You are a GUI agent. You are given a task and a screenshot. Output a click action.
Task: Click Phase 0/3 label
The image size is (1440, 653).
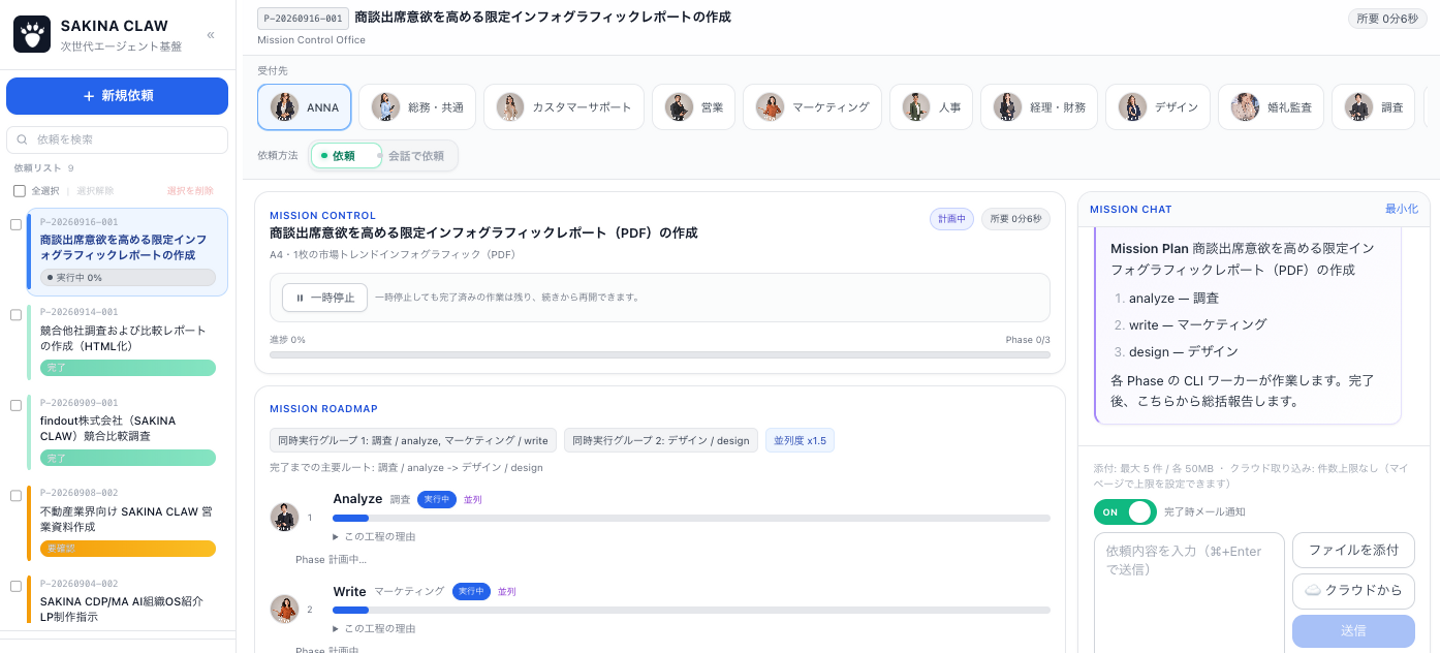(1028, 340)
